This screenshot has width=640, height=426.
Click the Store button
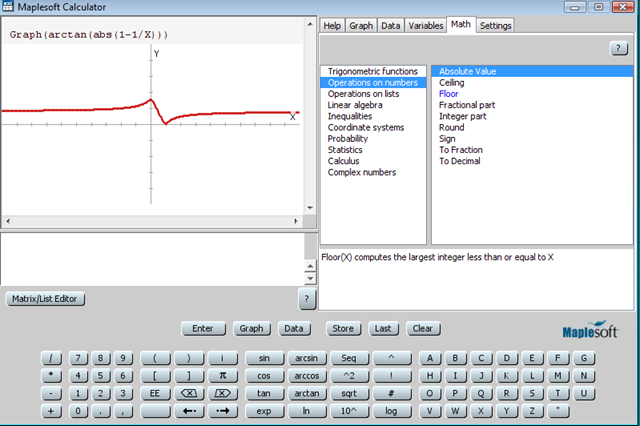(x=343, y=328)
